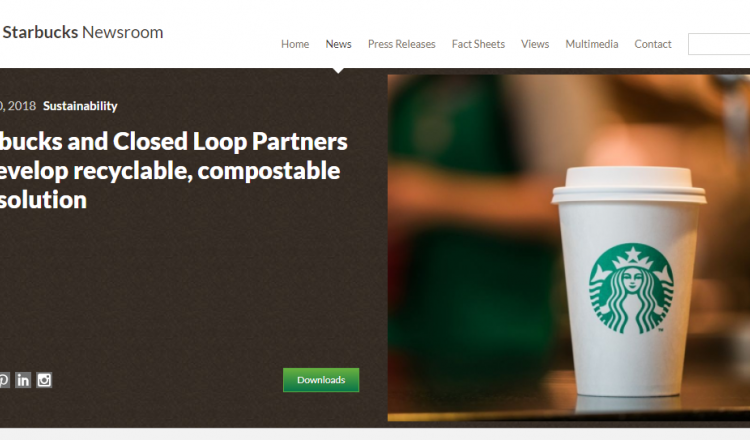This screenshot has width=750, height=440.
Task: Switch to the Multimedia section
Action: (592, 44)
